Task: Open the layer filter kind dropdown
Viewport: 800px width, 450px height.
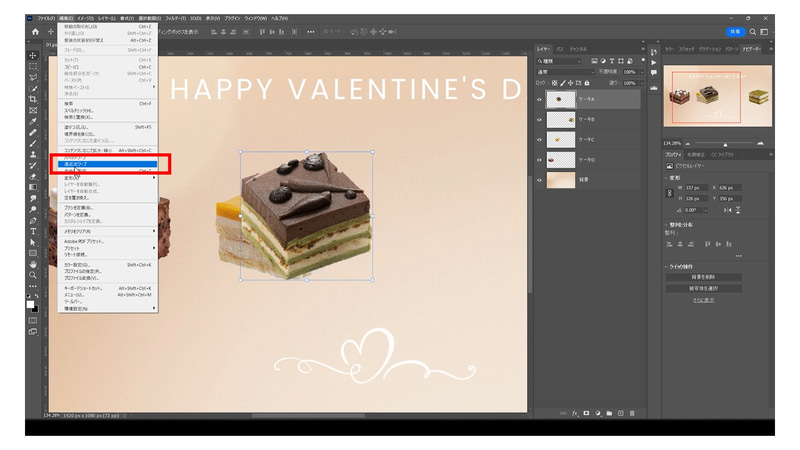Action: click(560, 61)
